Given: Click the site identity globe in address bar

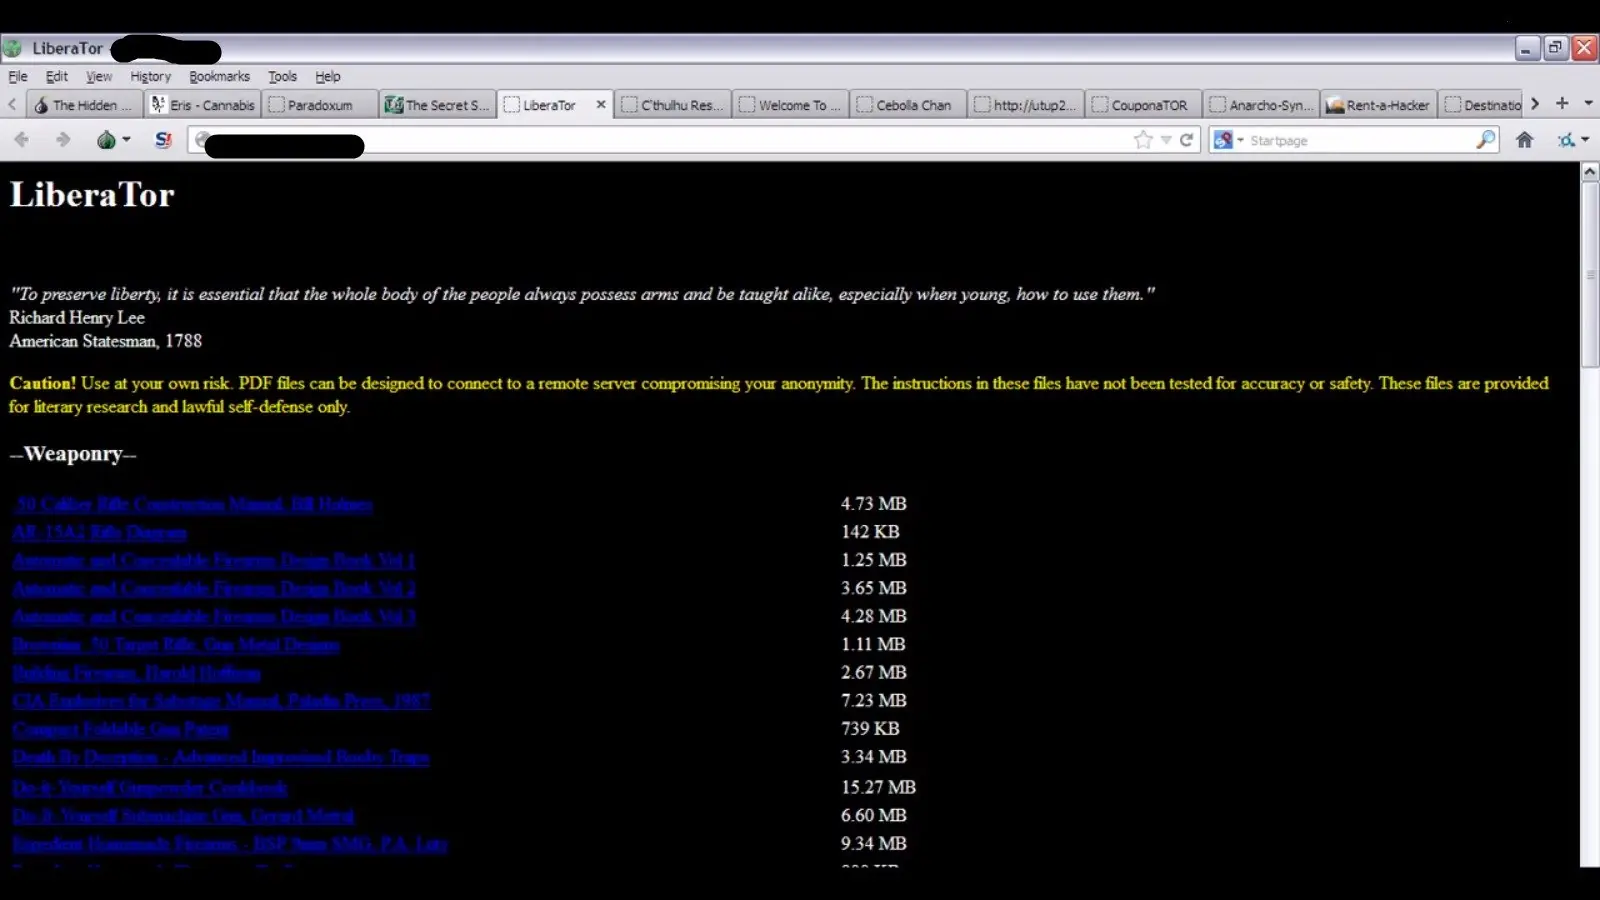Looking at the screenshot, I should 201,140.
